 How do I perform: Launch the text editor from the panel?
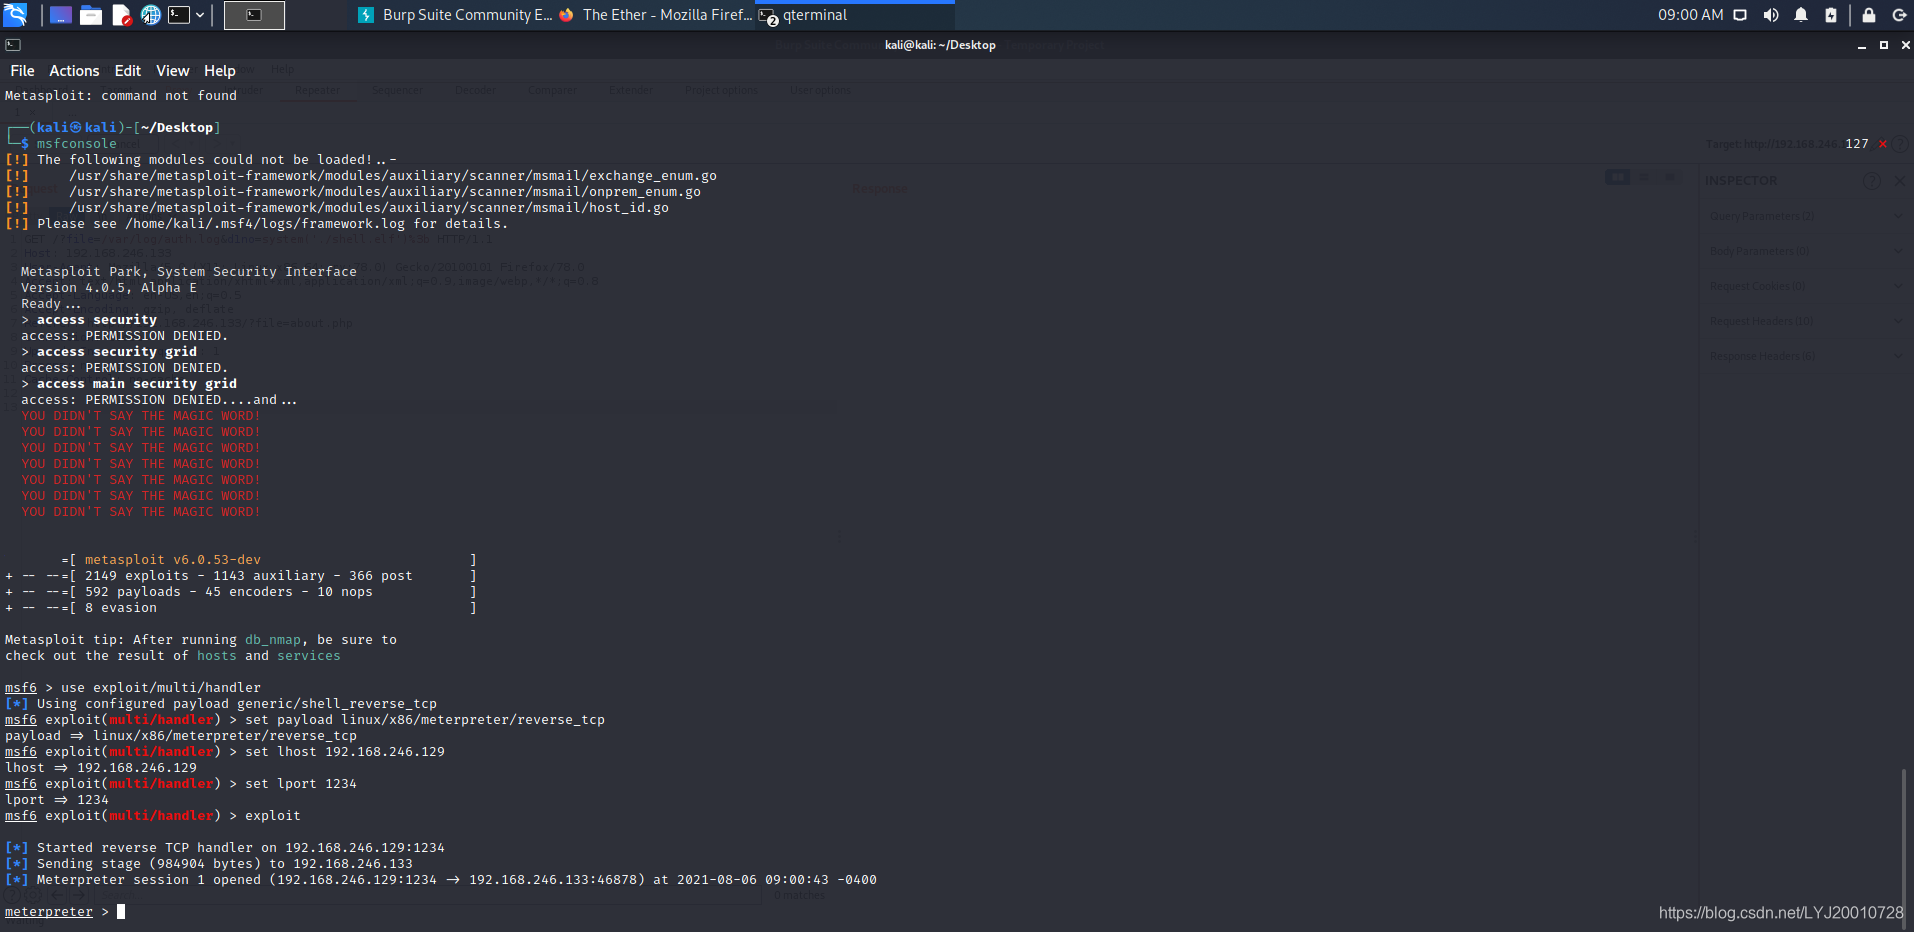121,15
